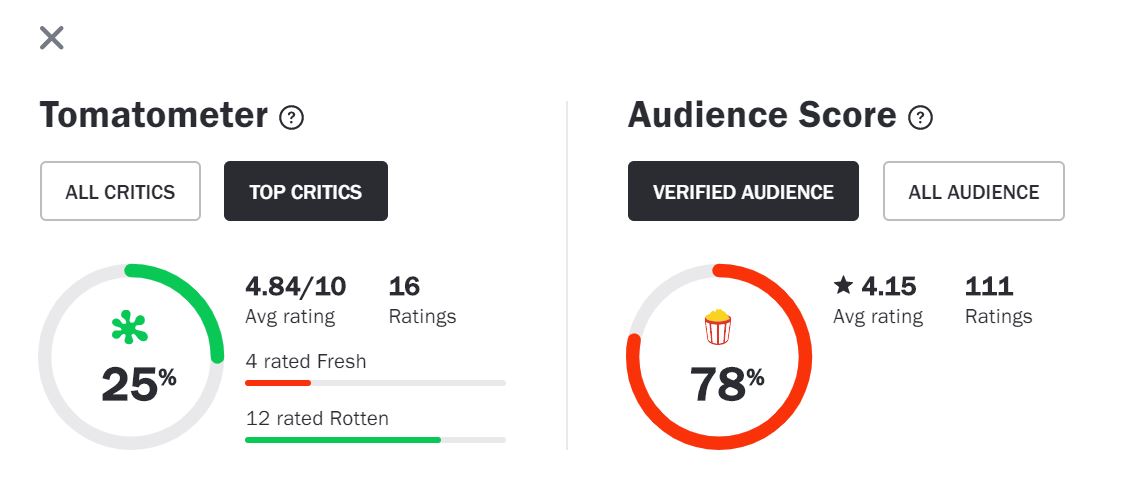Viewport: 1124px width, 483px height.
Task: Click the spilled popcorn bucket icon
Action: (x=718, y=327)
